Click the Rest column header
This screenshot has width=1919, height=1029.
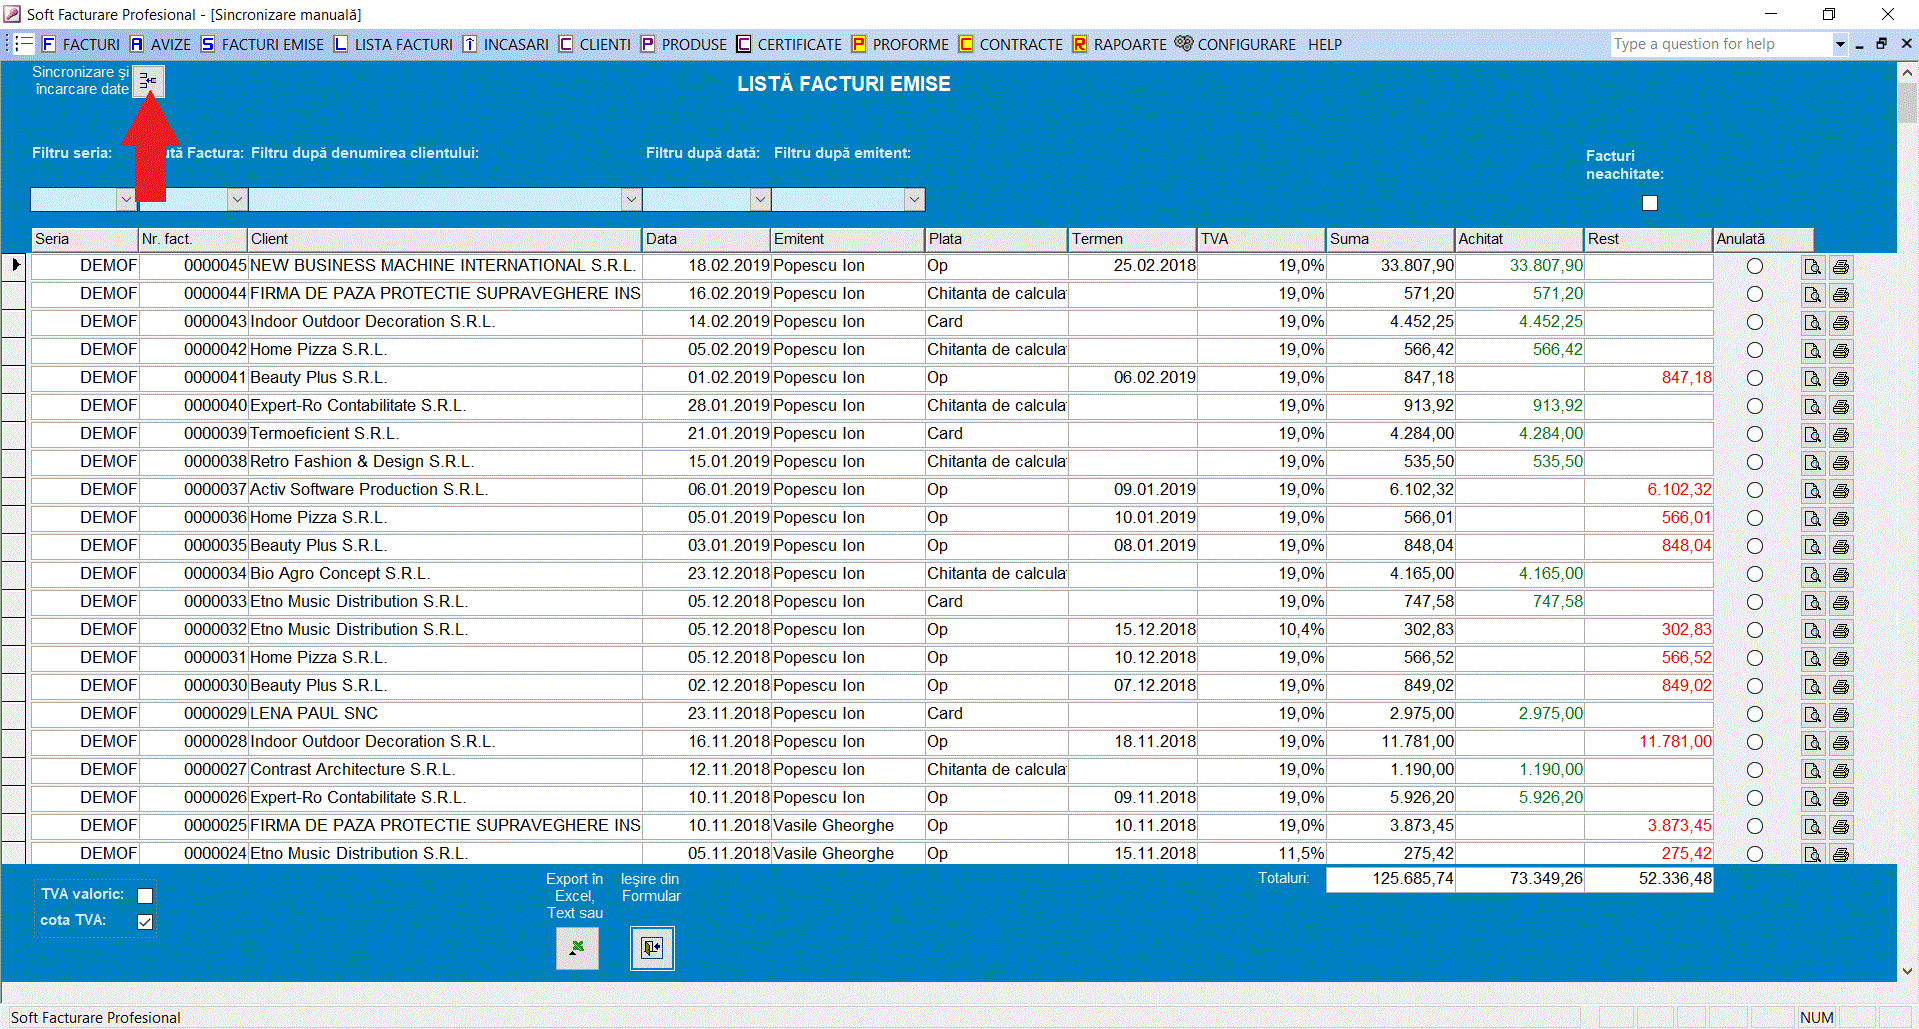click(1648, 239)
